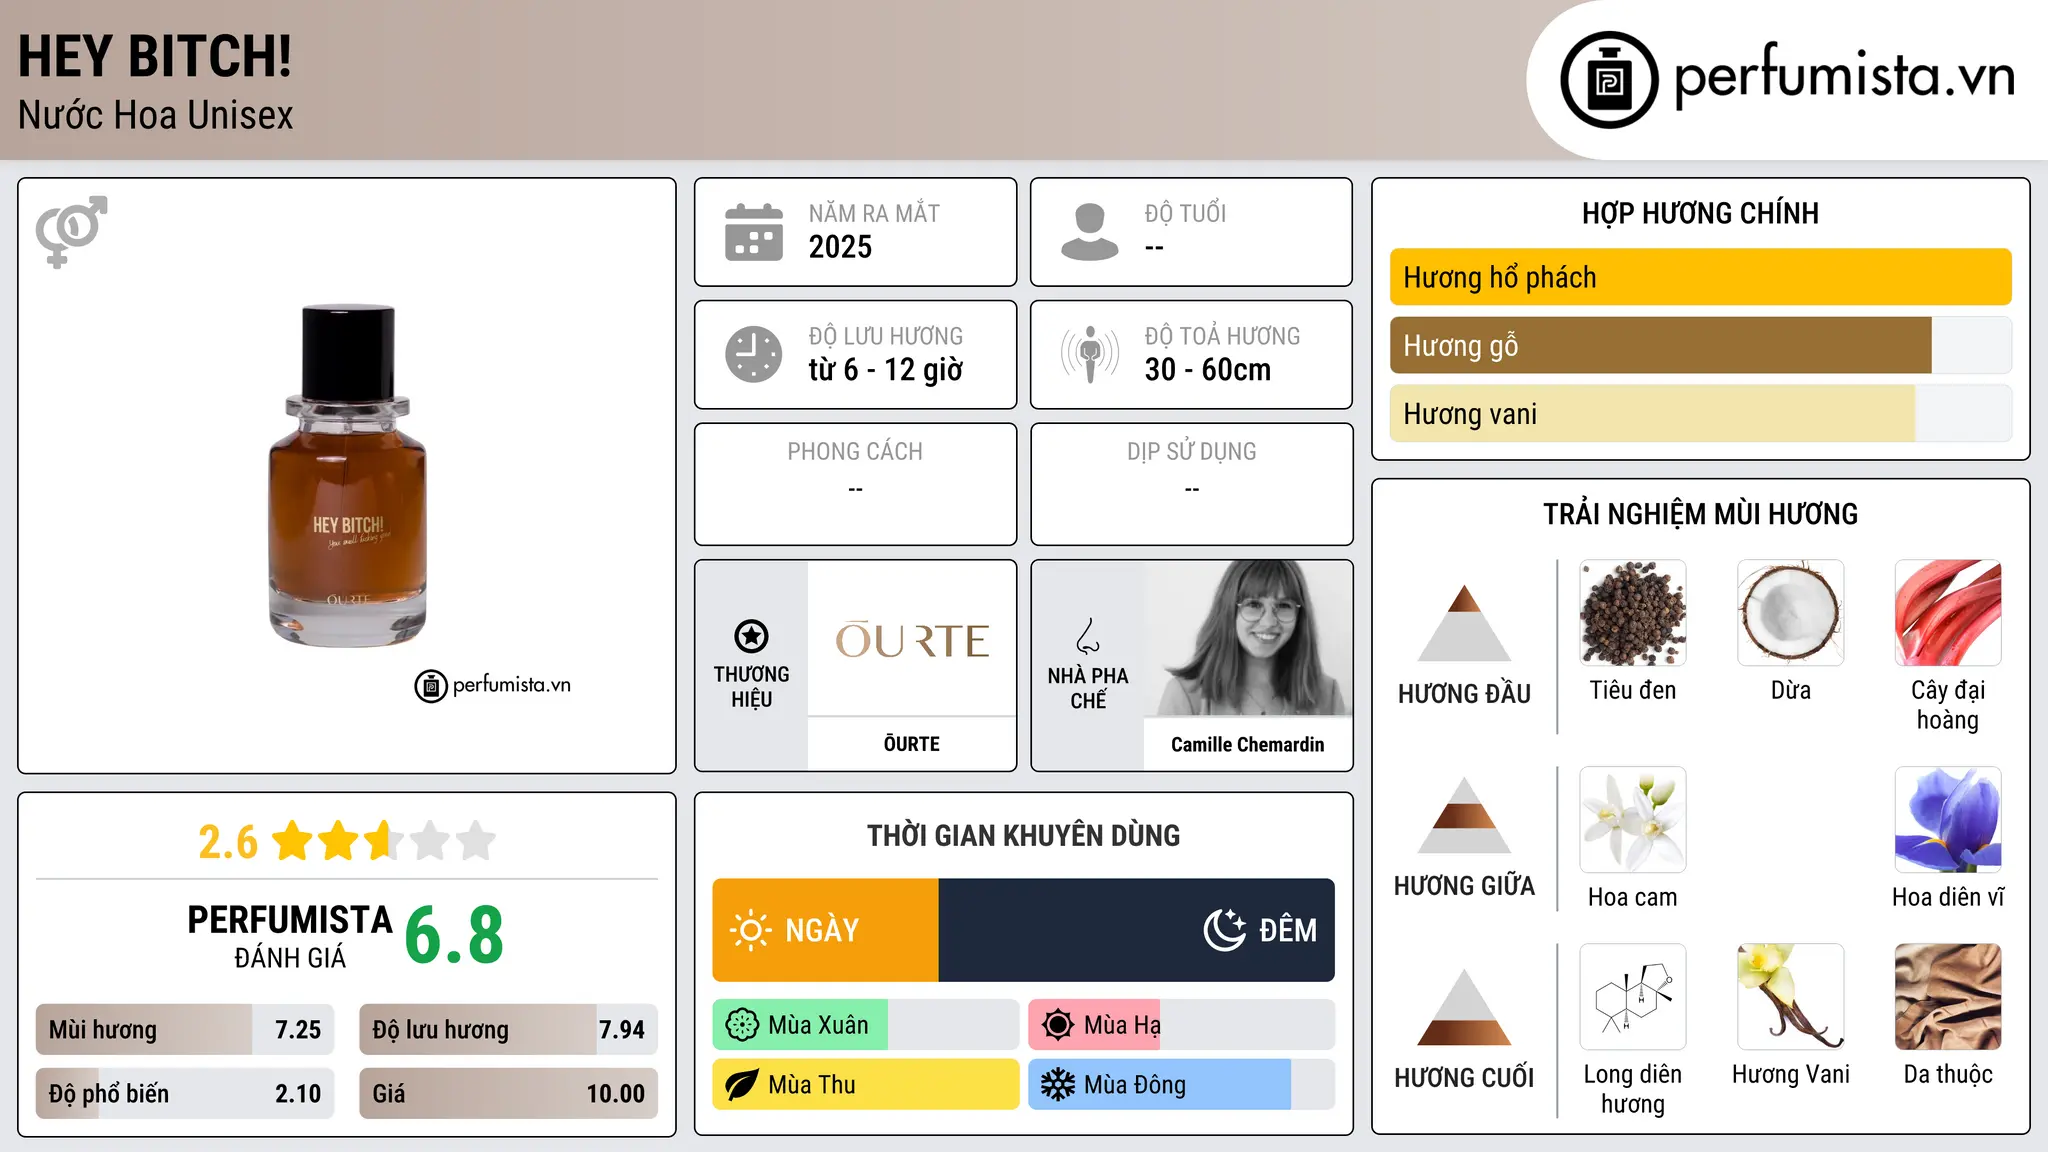
Task: Click the top notes pyramid icon
Action: 1464,623
